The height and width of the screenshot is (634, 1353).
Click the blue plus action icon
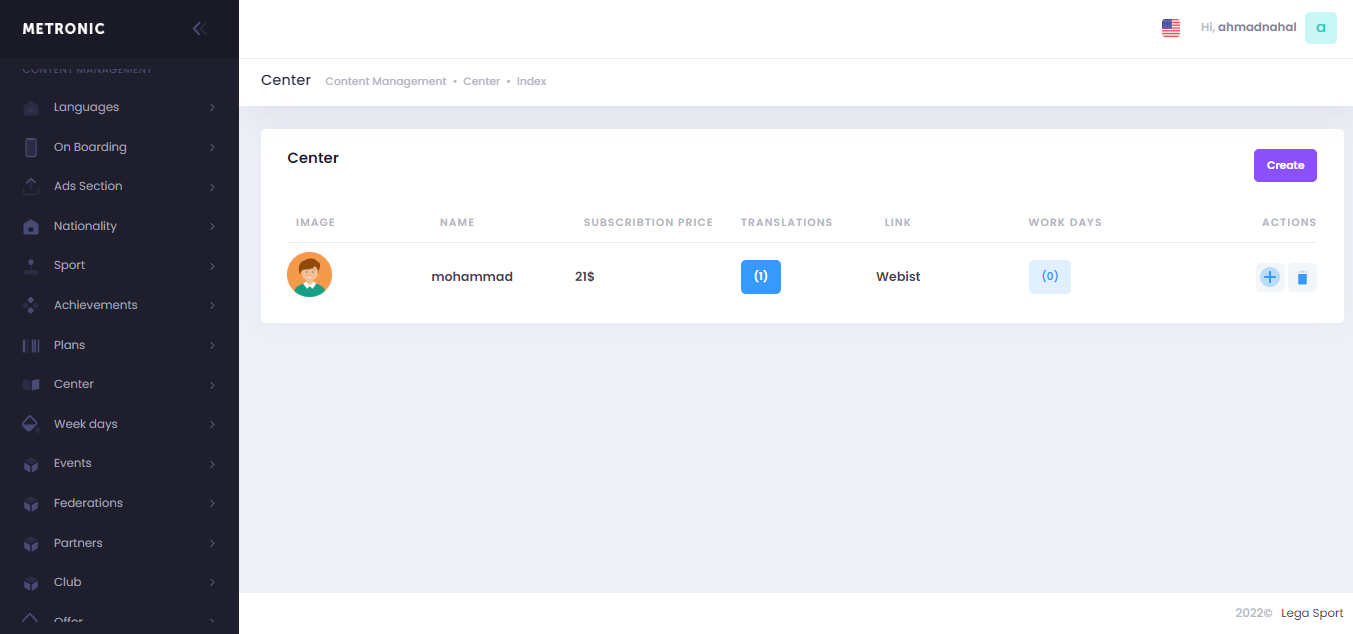click(1270, 277)
